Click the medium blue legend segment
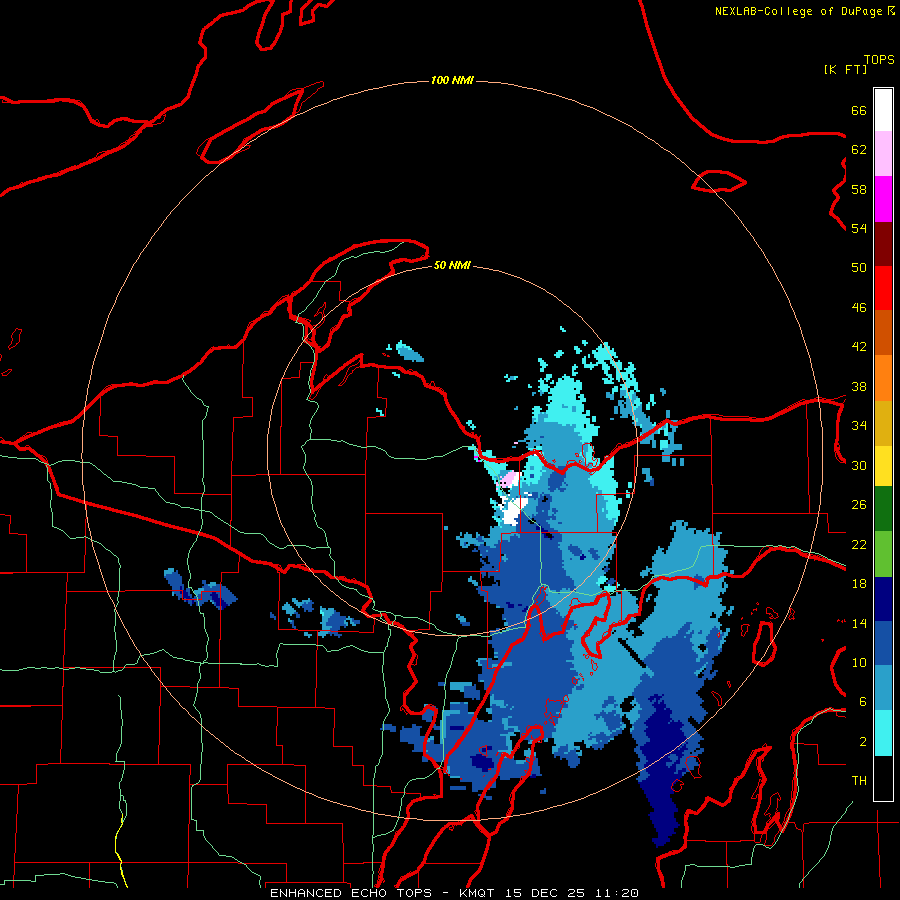Screen dimensions: 900x900 (x=883, y=643)
